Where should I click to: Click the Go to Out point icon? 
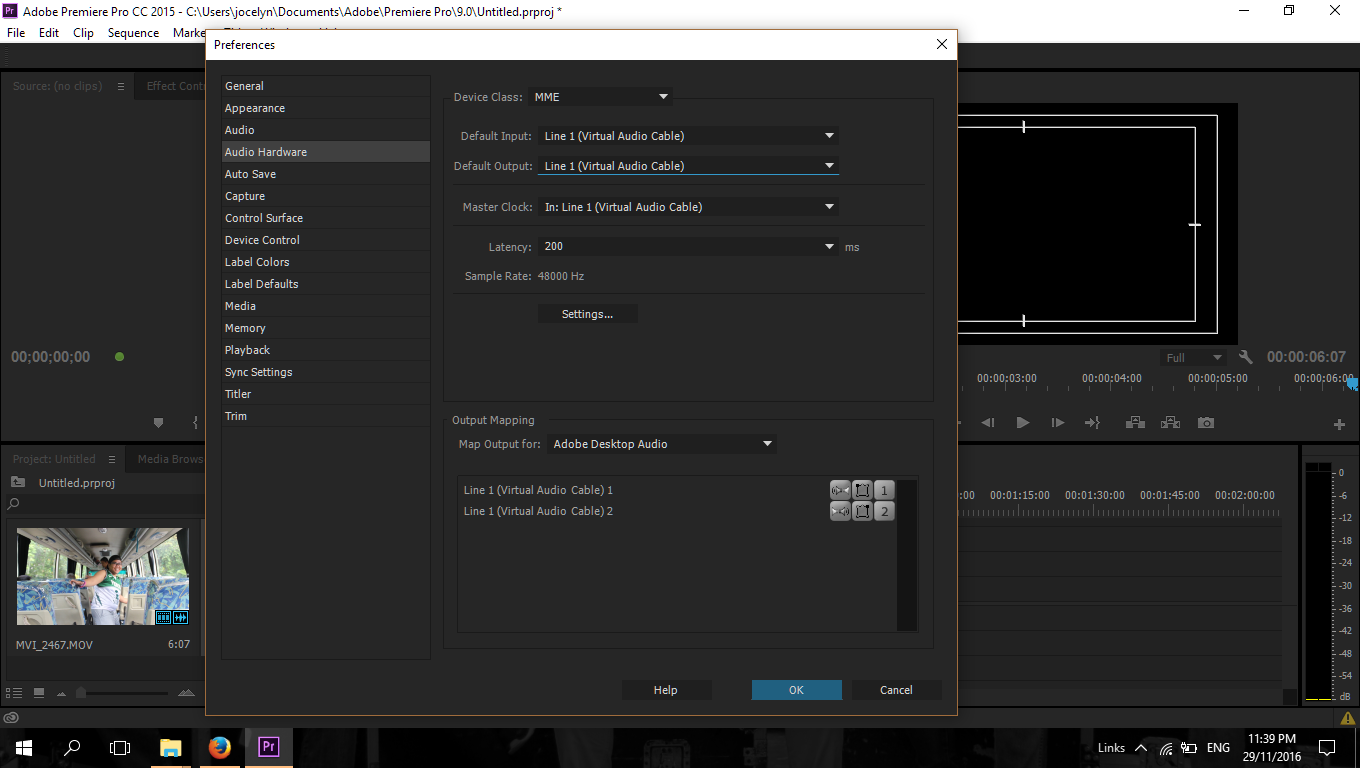(1092, 423)
